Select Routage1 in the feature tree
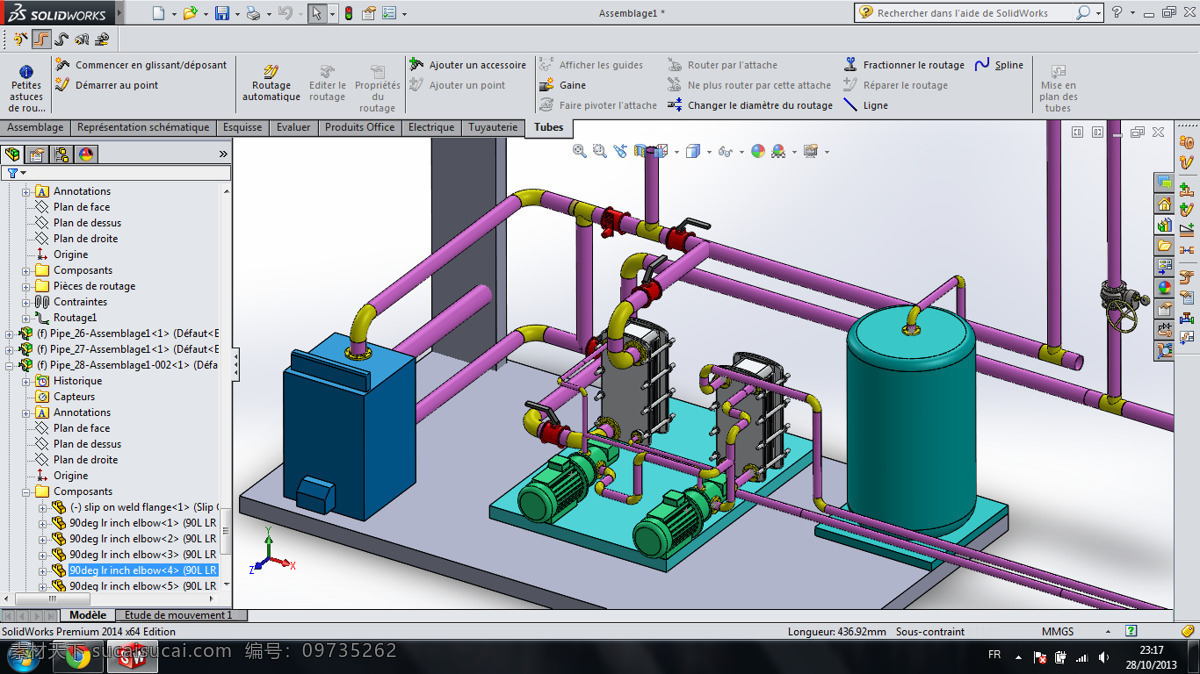The width and height of the screenshot is (1200, 674). (x=75, y=317)
